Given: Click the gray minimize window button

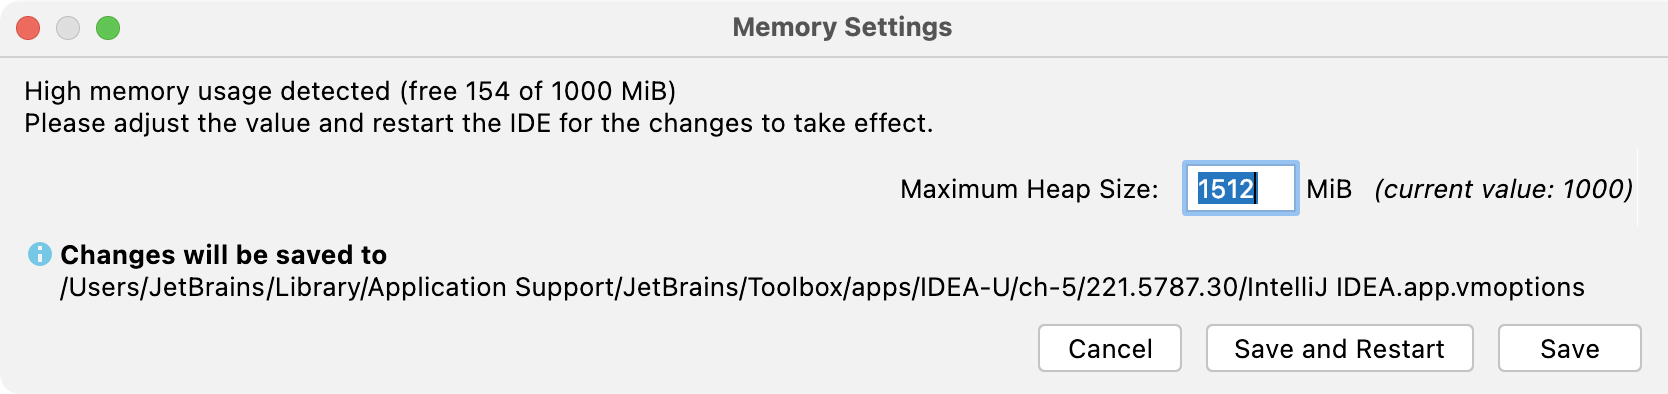Looking at the screenshot, I should pos(68,28).
